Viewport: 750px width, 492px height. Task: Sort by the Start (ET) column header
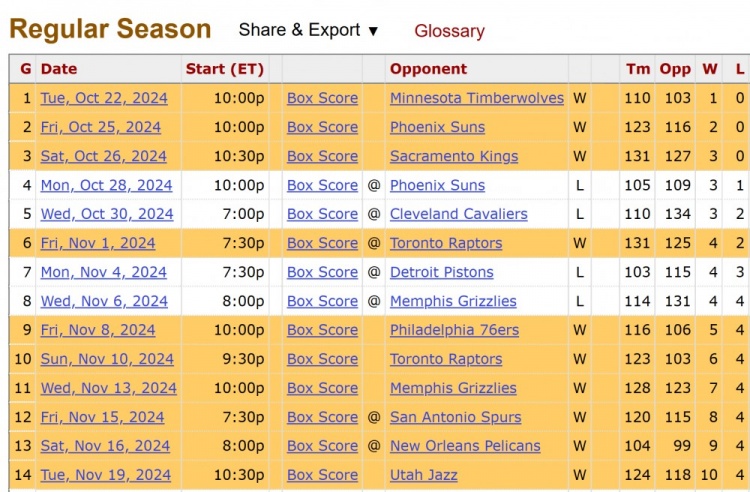[x=225, y=69]
